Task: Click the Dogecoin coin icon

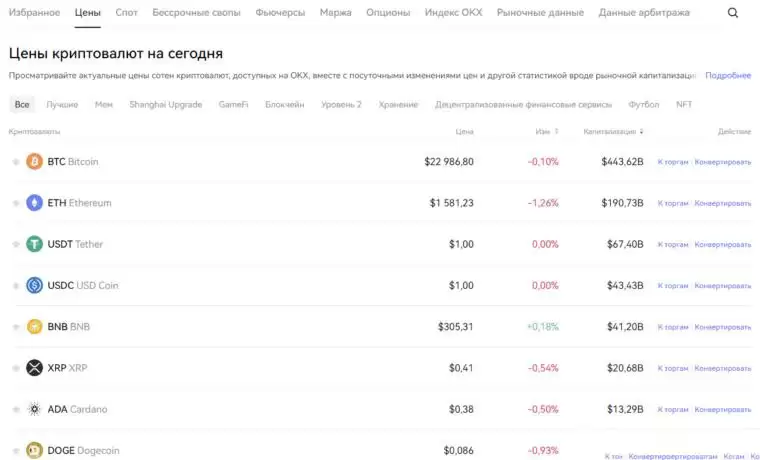Action: coord(35,450)
